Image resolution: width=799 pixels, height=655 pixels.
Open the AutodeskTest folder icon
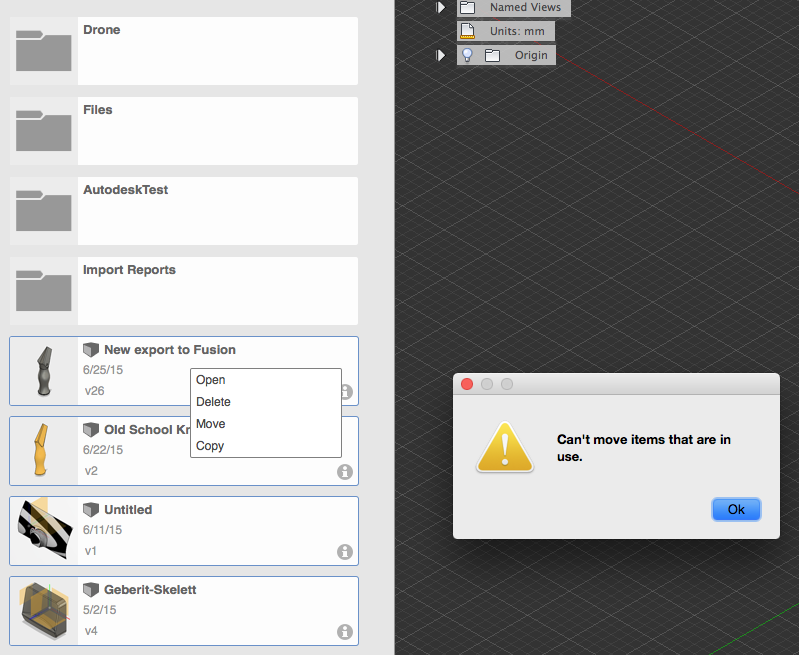[43, 211]
